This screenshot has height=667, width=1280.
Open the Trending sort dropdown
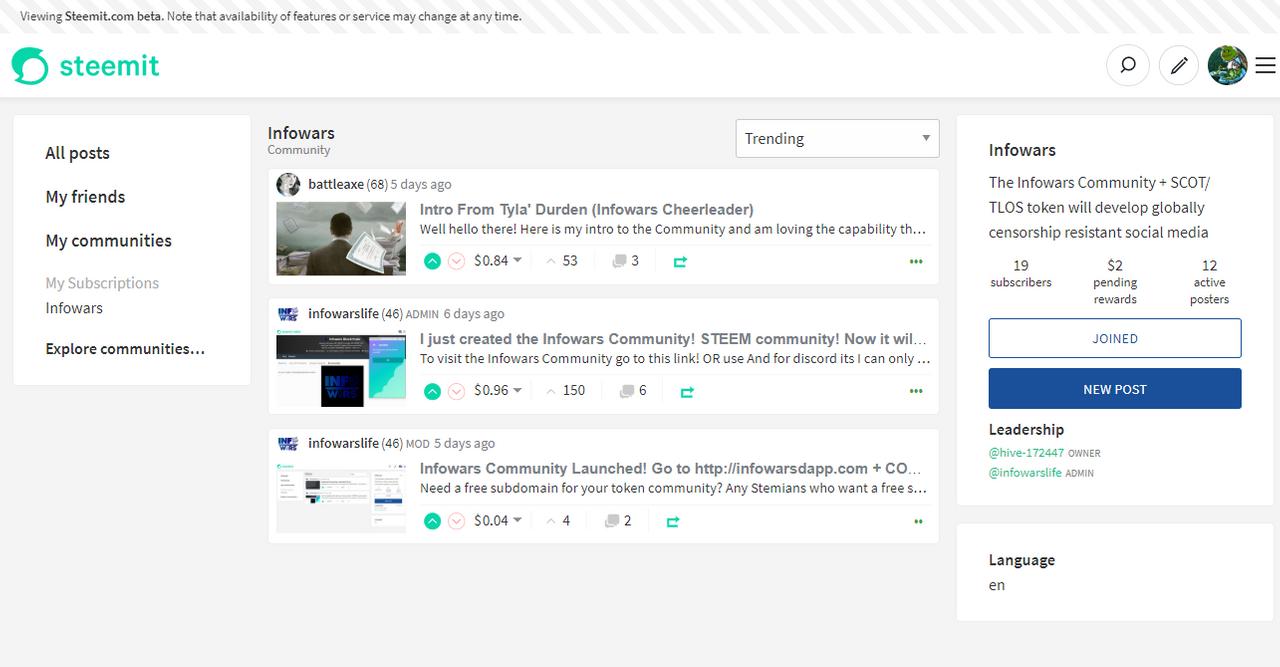tap(837, 139)
